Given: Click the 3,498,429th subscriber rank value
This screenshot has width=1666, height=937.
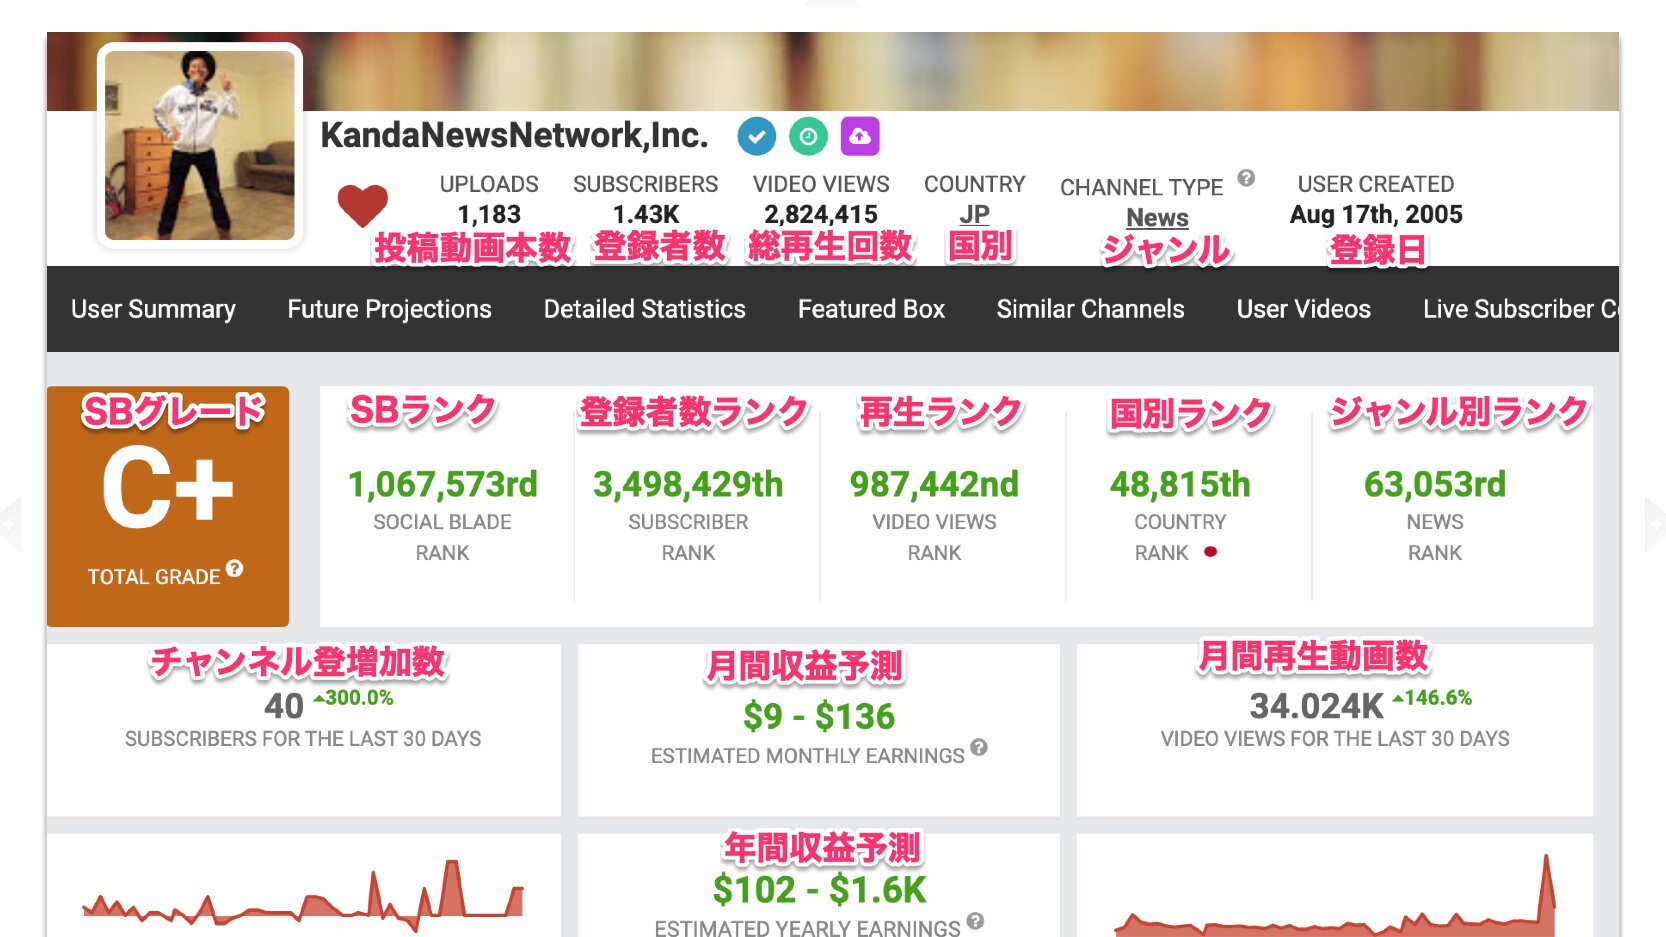Looking at the screenshot, I should (688, 484).
